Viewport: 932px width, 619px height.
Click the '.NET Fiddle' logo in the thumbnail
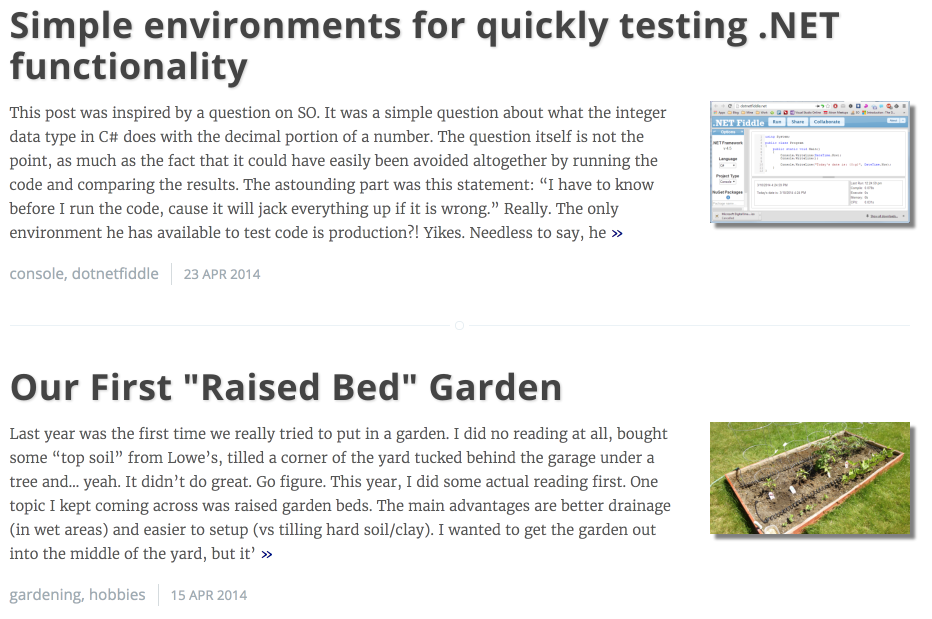pyautogui.click(x=739, y=122)
